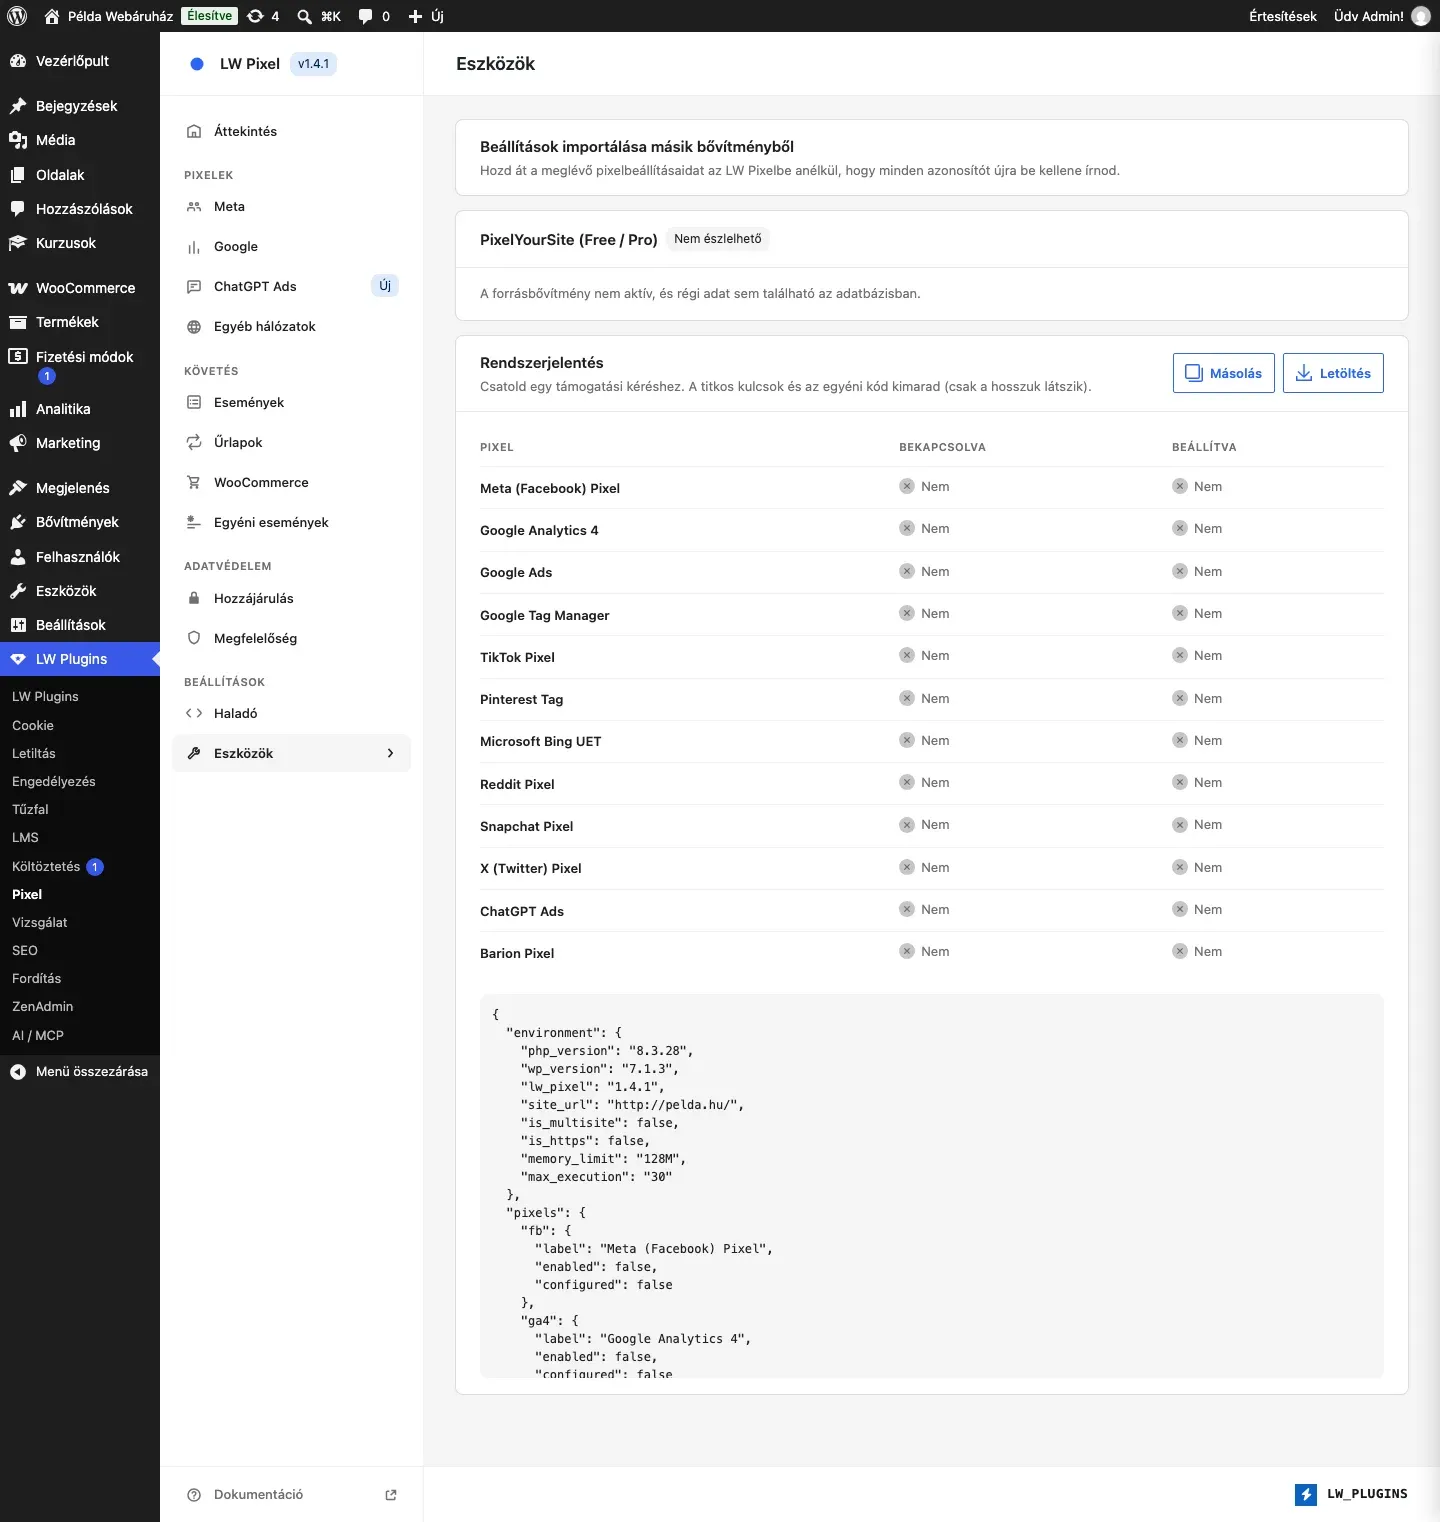Select the Barion Pixel row label
This screenshot has width=1440, height=1522.
coord(517,953)
